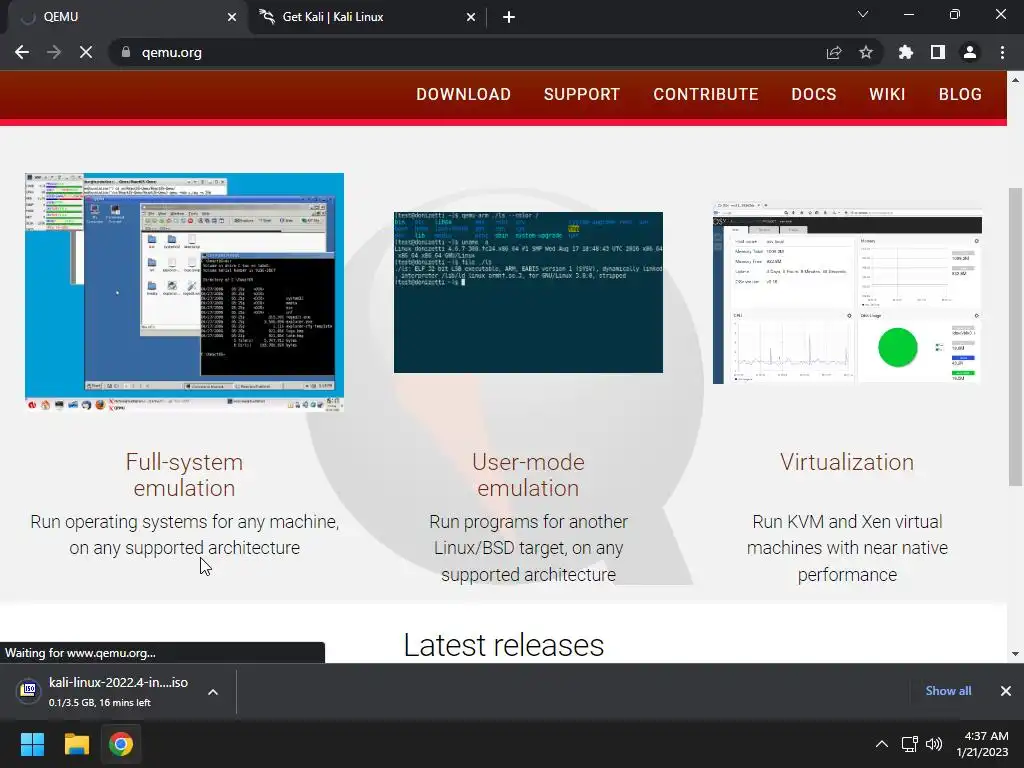Open the Chrome profile menu

[x=970, y=52]
